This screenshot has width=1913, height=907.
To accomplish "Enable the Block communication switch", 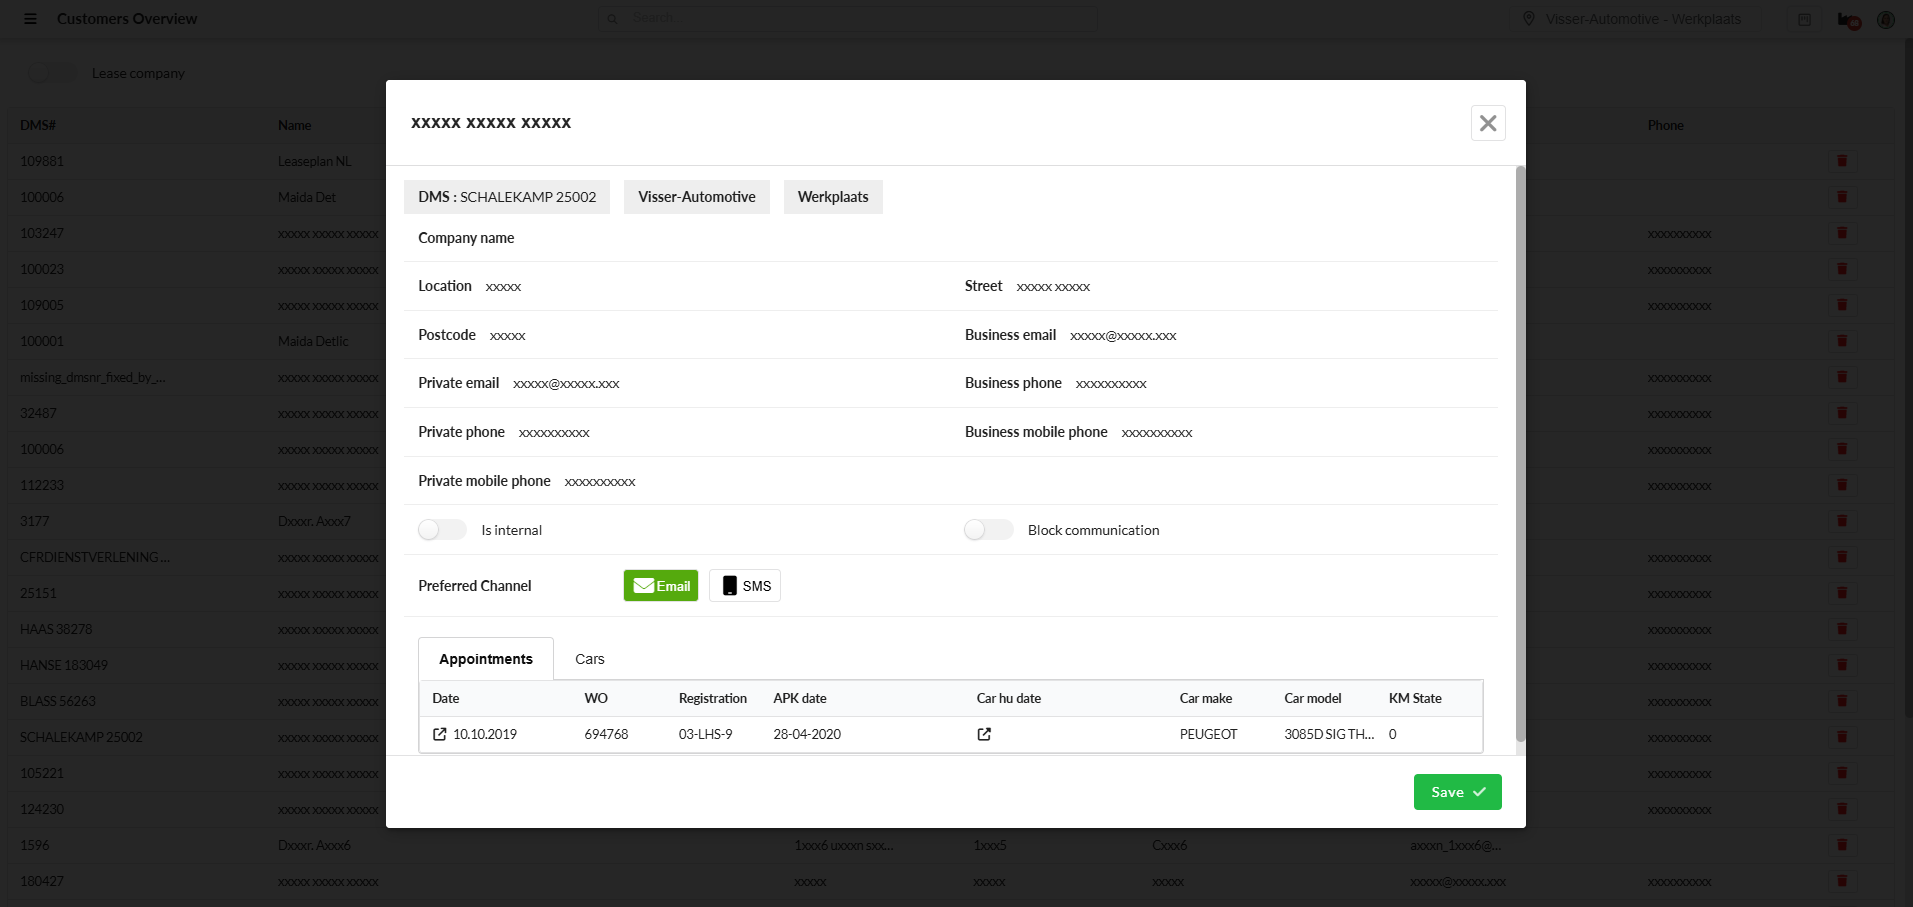I will click(x=988, y=530).
